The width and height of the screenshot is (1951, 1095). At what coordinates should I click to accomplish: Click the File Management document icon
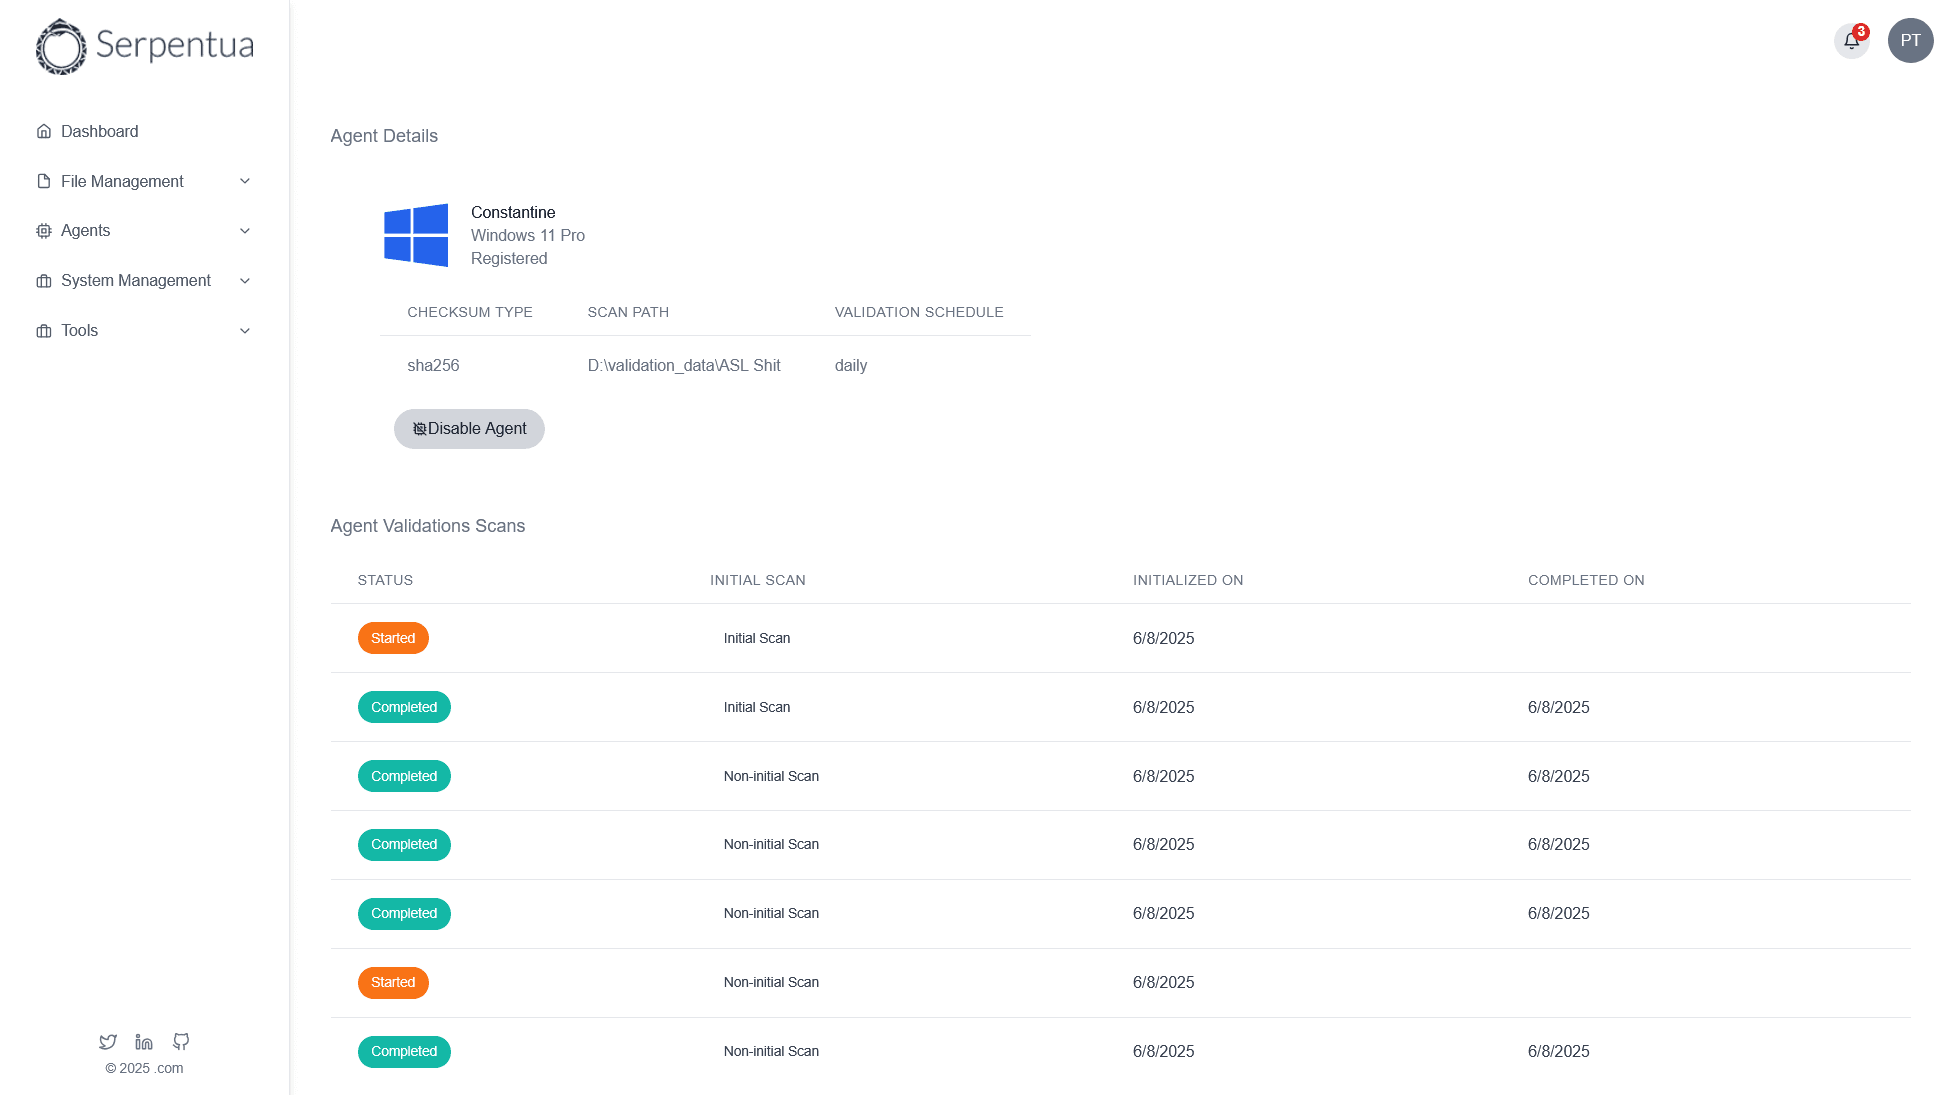pos(43,181)
